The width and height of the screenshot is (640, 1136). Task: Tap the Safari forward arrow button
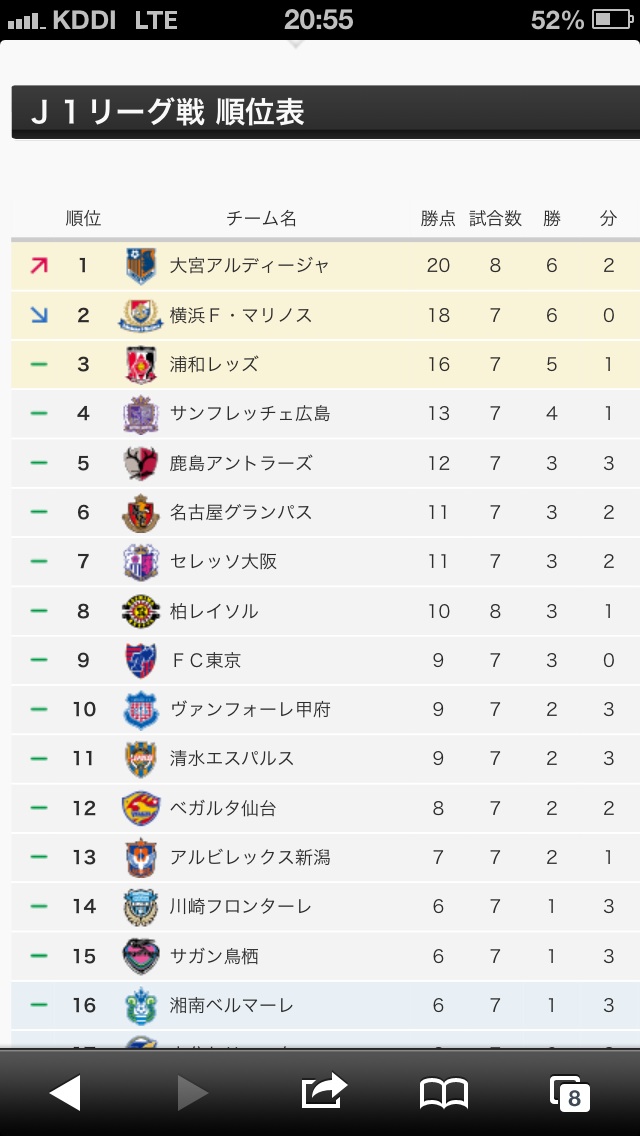click(x=193, y=1093)
